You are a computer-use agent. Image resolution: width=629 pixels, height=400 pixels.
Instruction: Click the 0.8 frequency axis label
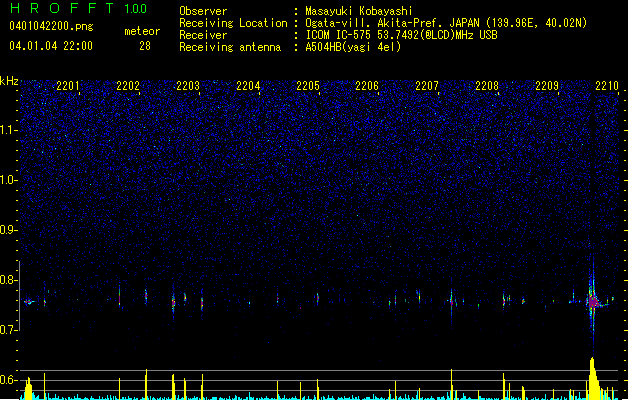click(9, 280)
